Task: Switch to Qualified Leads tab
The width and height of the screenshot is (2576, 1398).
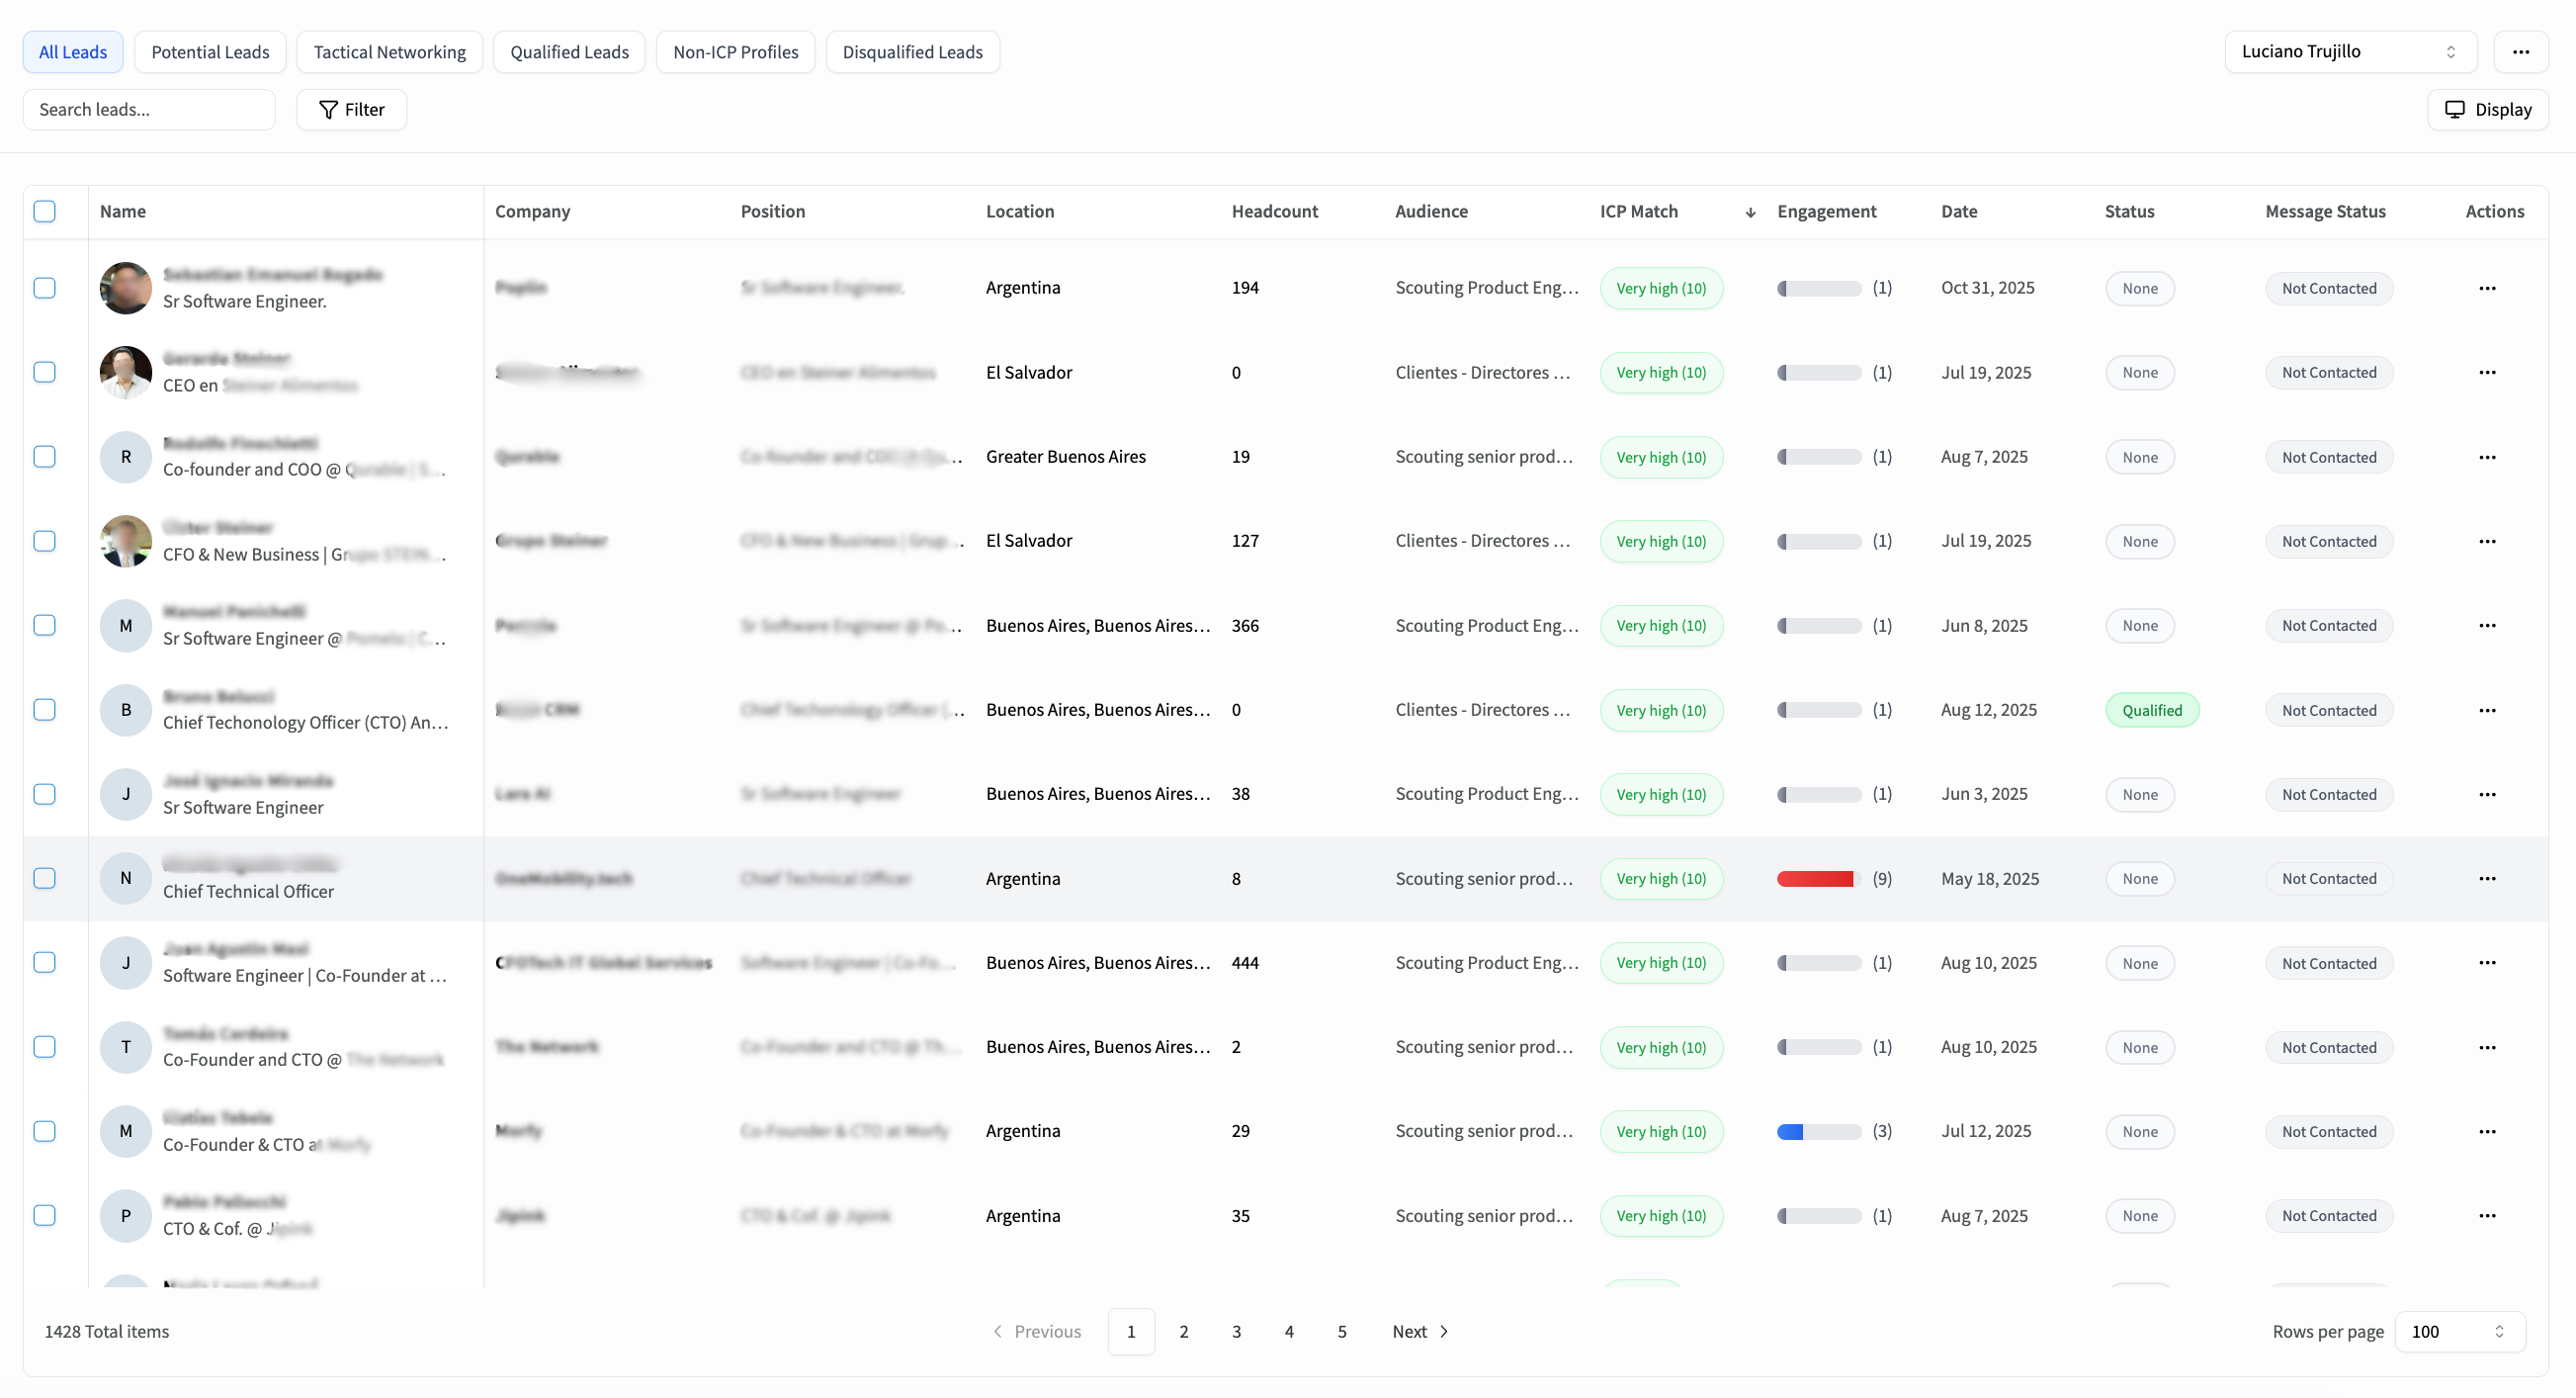Action: pyautogui.click(x=569, y=52)
